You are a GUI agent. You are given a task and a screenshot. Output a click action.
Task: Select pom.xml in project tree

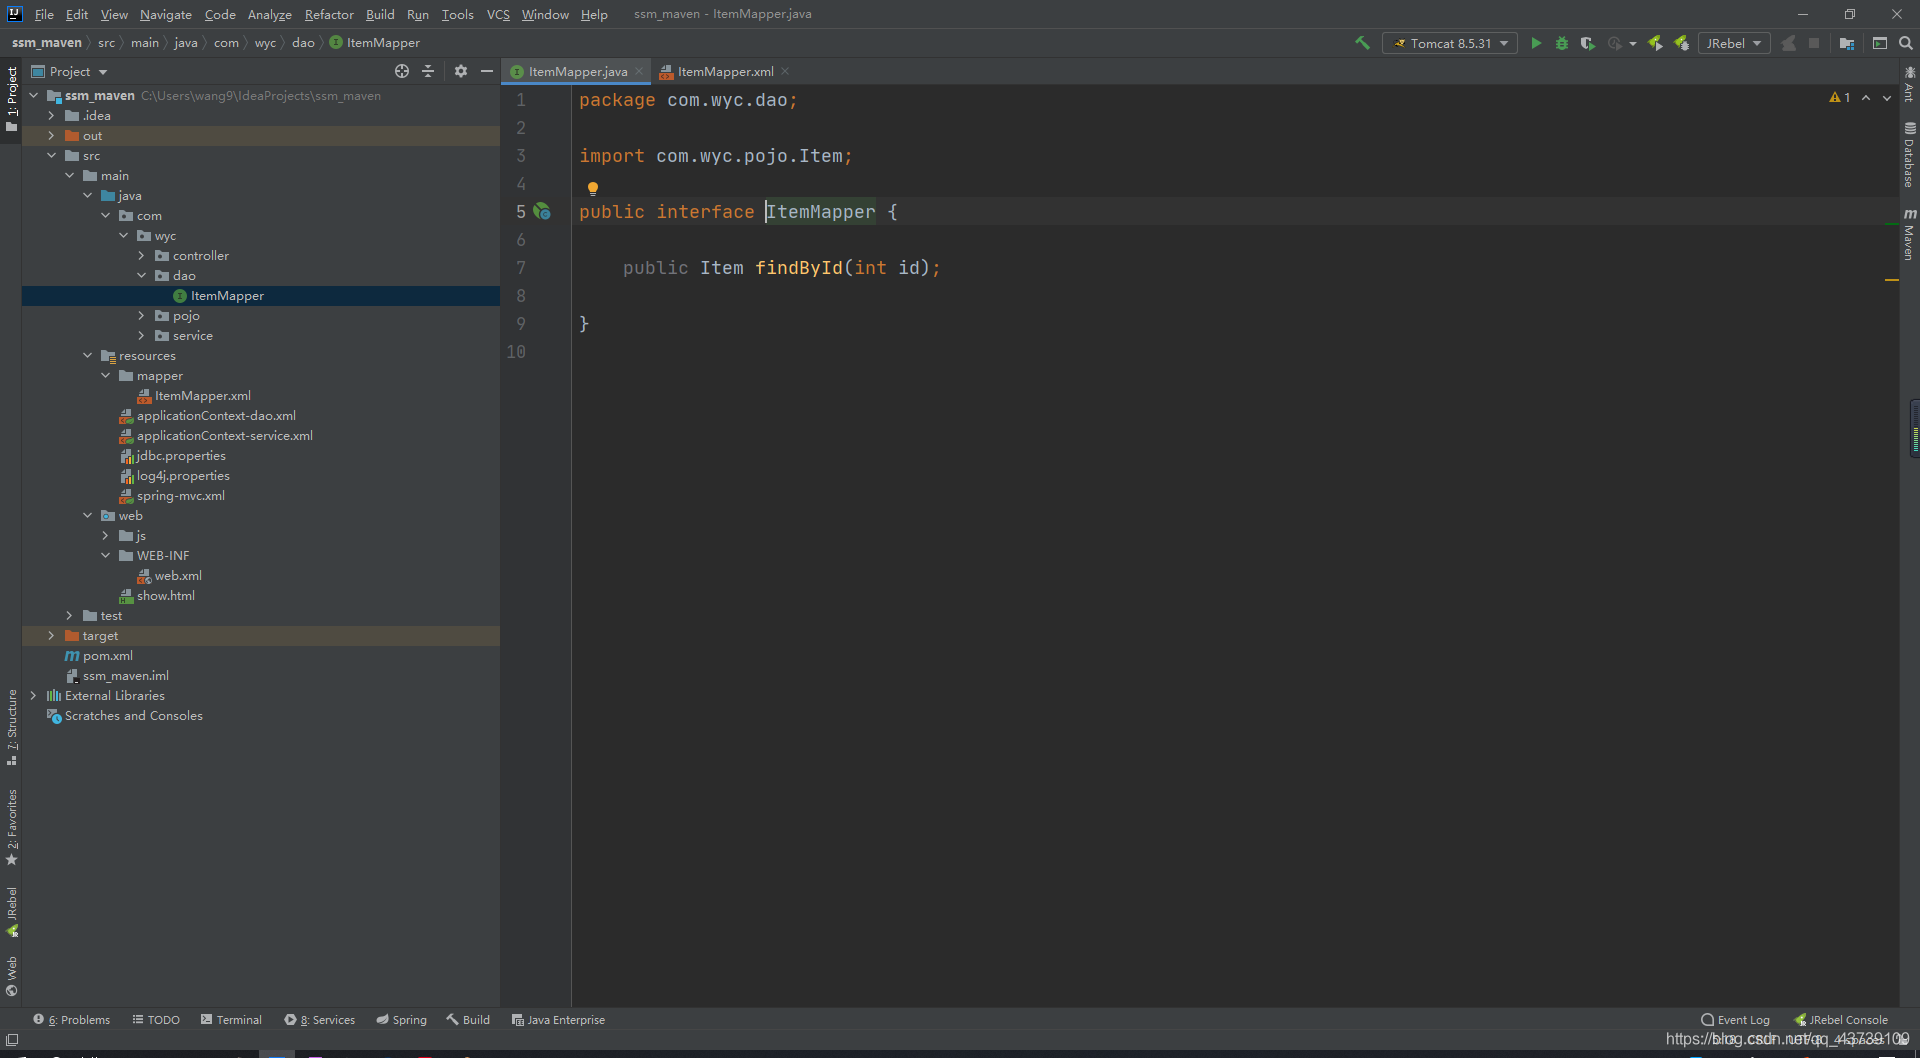pos(107,656)
